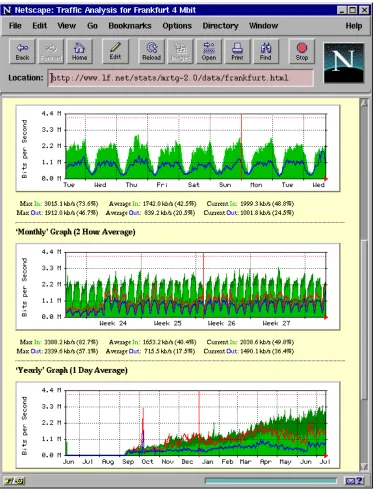Viewport: 374px width, 494px height.
Task: Reload the current page
Action: point(152,52)
